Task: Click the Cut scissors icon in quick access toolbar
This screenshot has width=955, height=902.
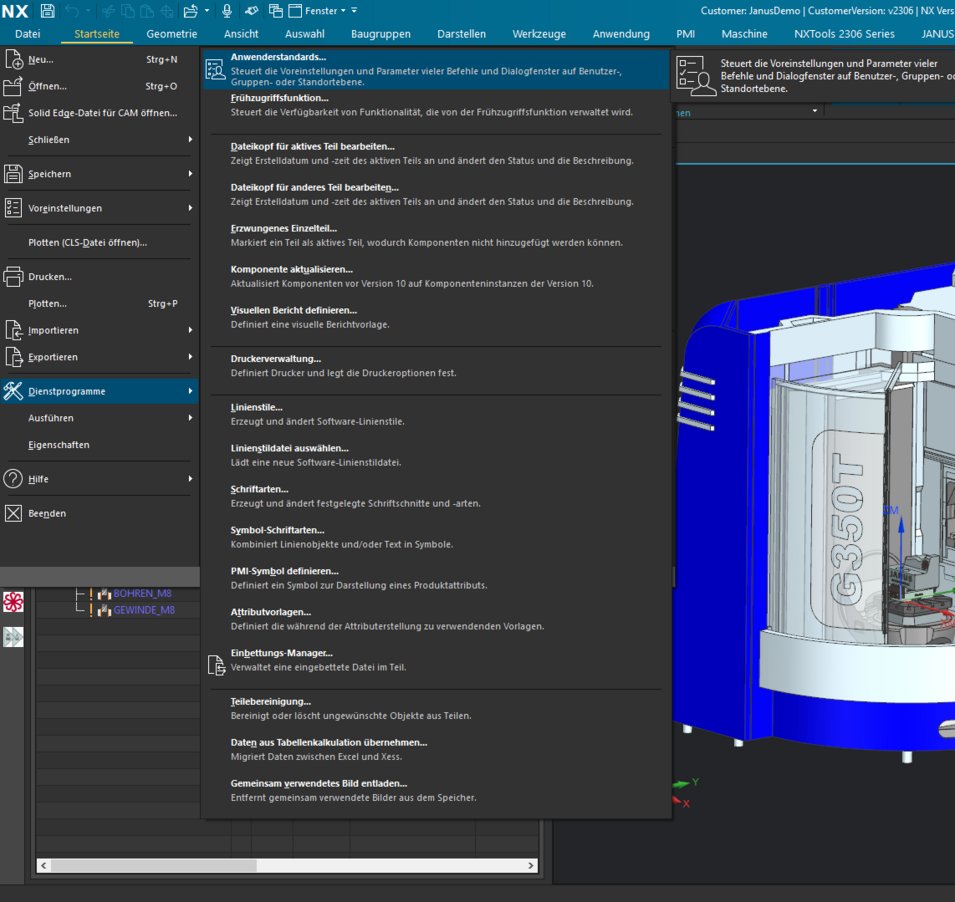Action: pos(108,10)
